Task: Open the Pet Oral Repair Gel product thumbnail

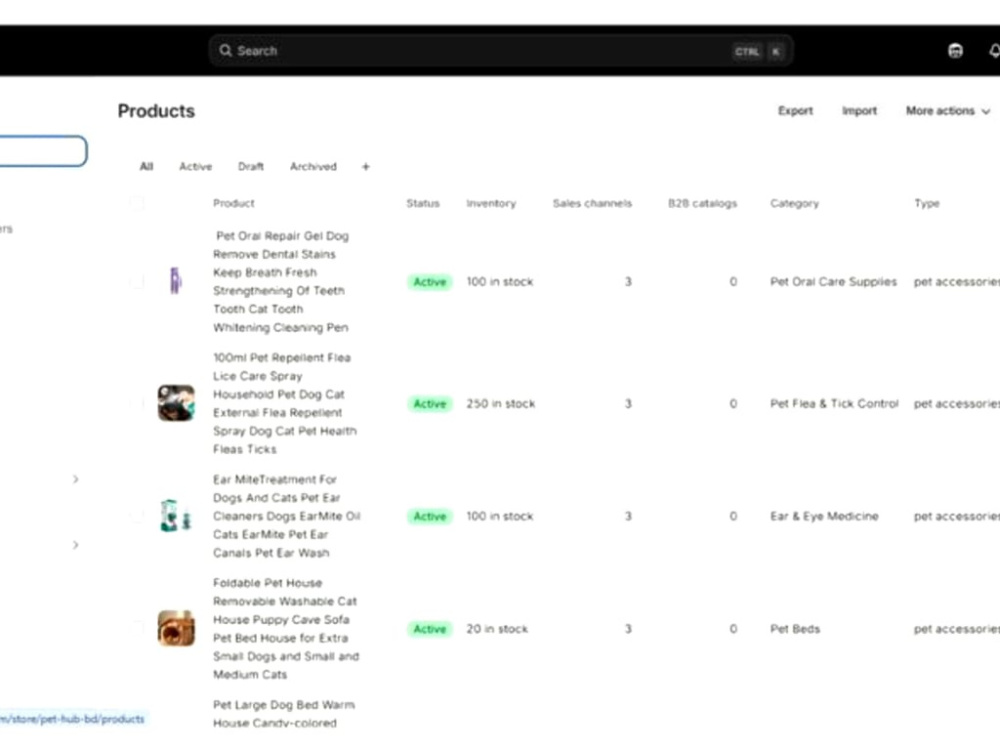Action: click(x=175, y=281)
